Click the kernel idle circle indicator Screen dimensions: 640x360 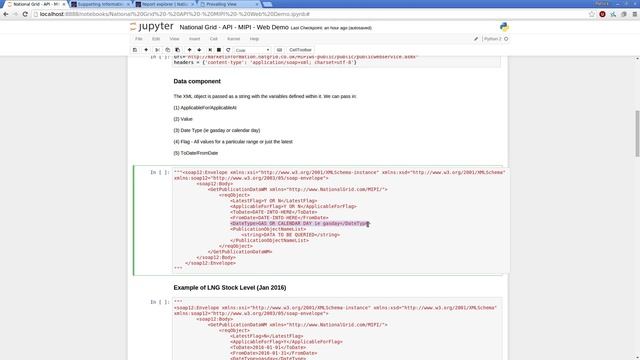(506, 39)
